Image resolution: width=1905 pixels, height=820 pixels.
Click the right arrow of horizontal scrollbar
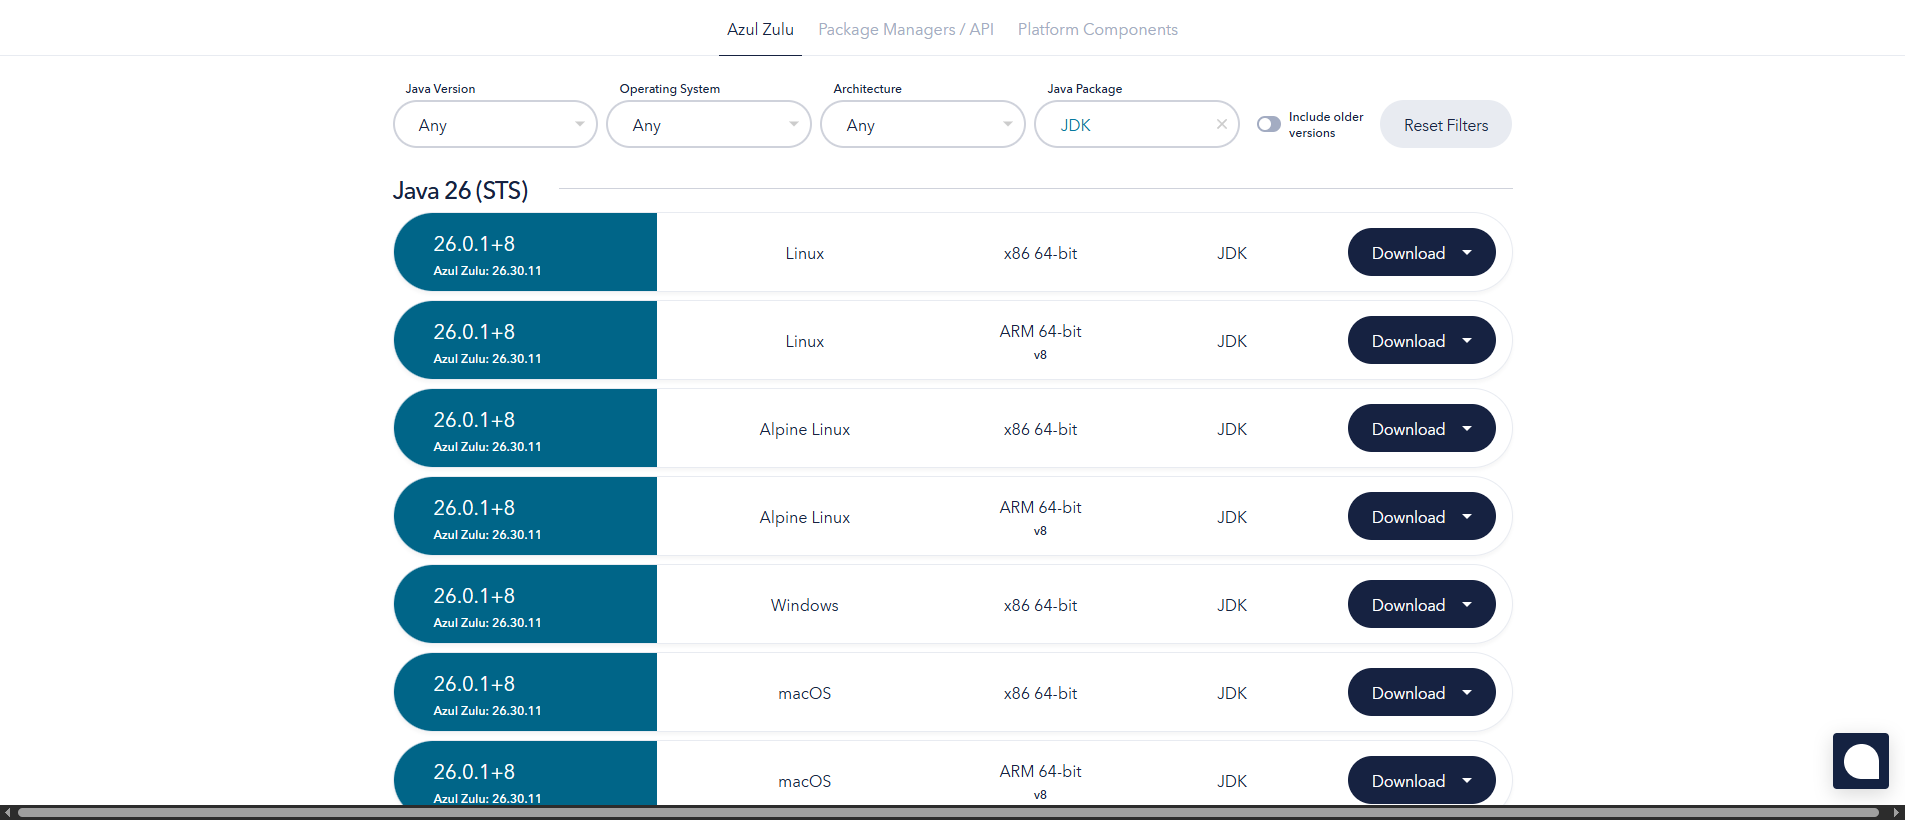(x=1896, y=812)
